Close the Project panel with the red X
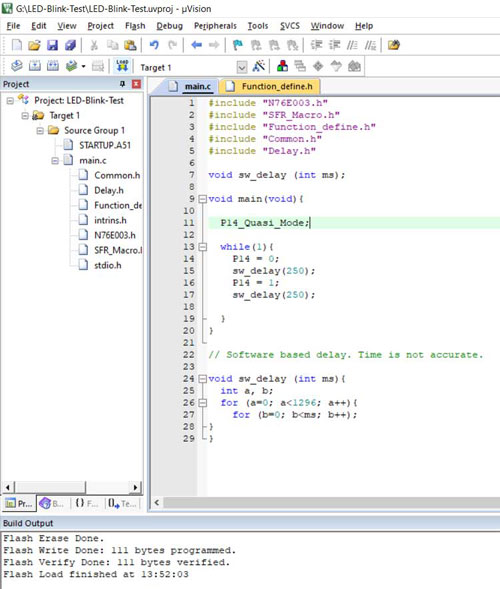 136,84
